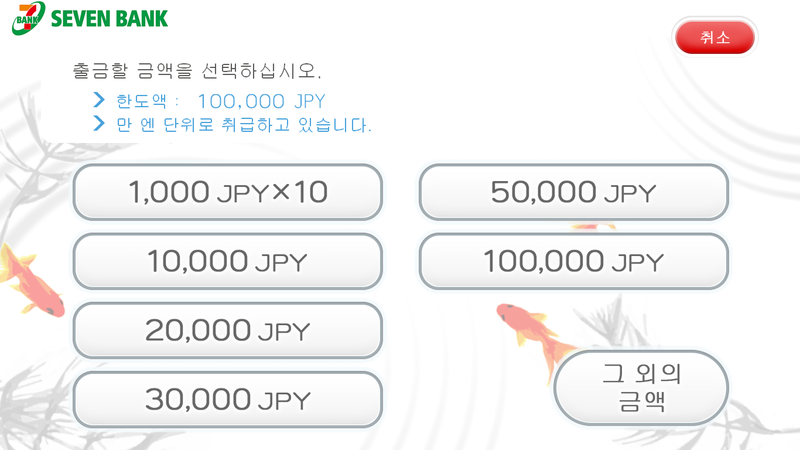Click the 만 엔 단위로 취급하고 있습니다 notice
800x450 pixels.
click(244, 124)
